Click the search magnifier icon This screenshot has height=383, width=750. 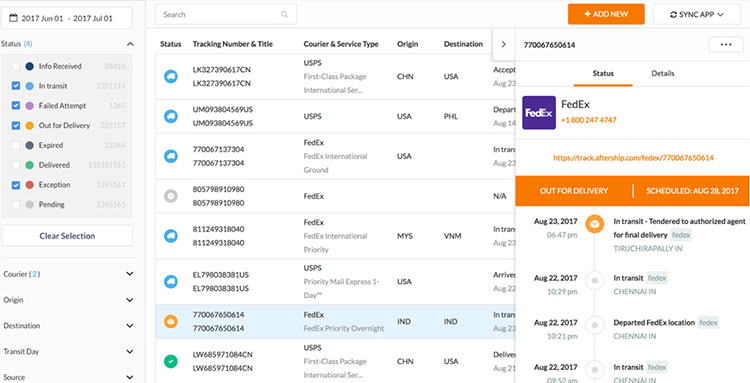(x=285, y=14)
